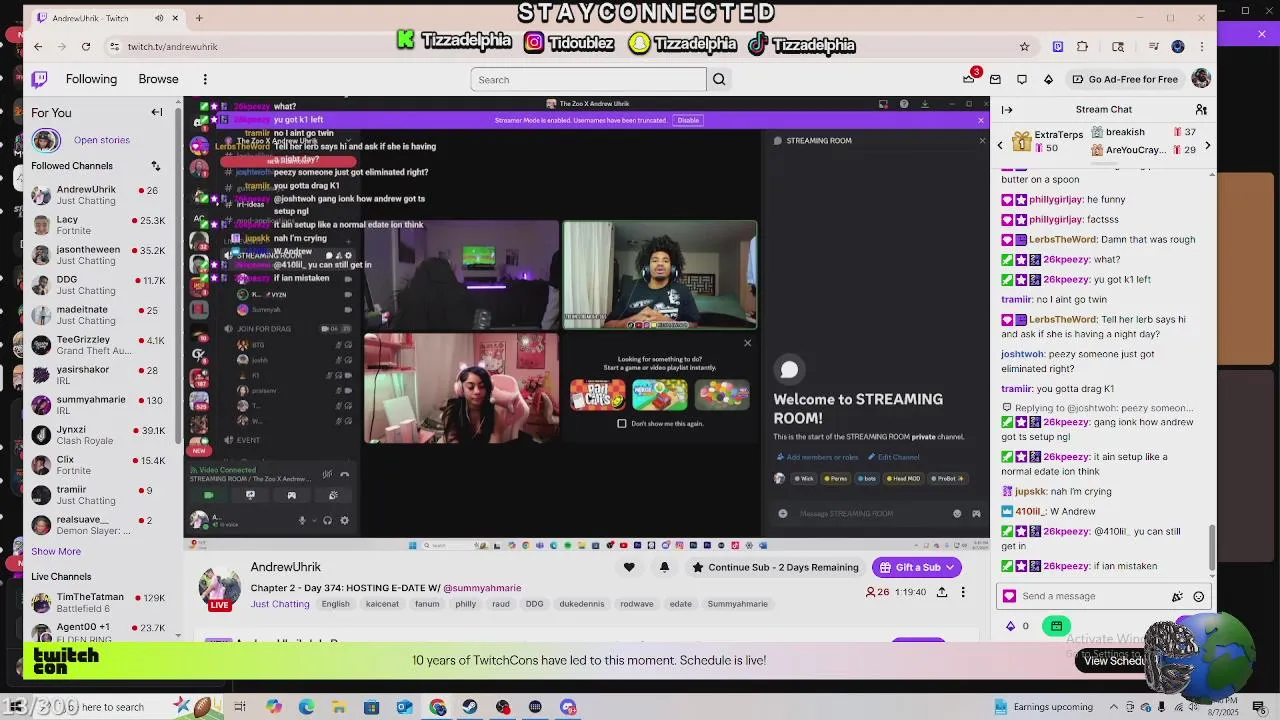This screenshot has width=1280, height=720.
Task: Click the Twitch search magnifier button
Action: 719,80
